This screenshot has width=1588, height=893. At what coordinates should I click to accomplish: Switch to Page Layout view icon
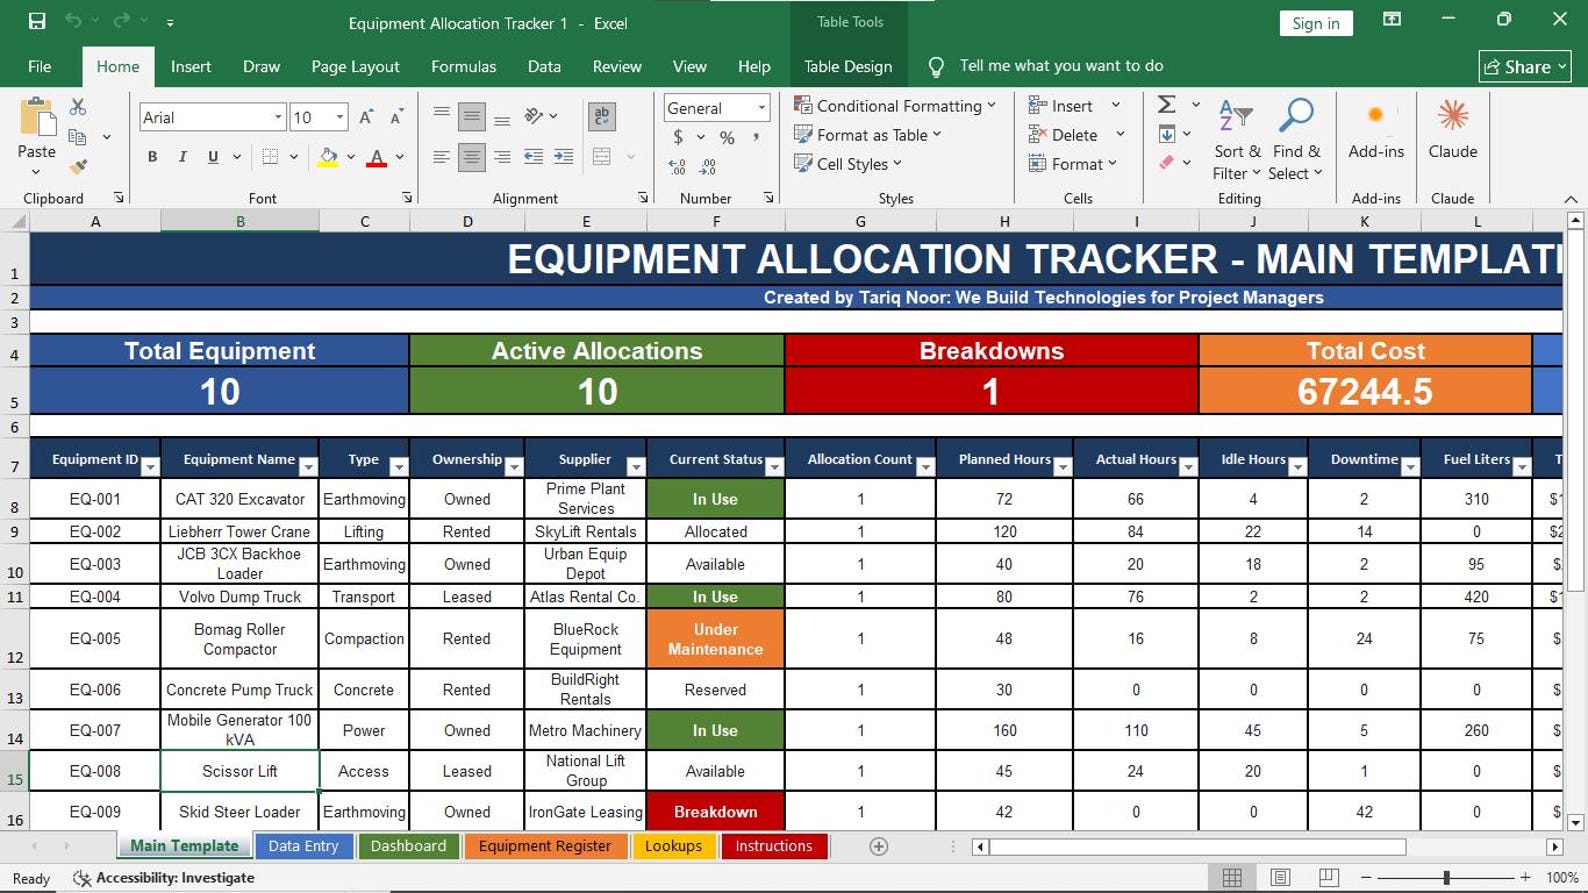point(1280,877)
